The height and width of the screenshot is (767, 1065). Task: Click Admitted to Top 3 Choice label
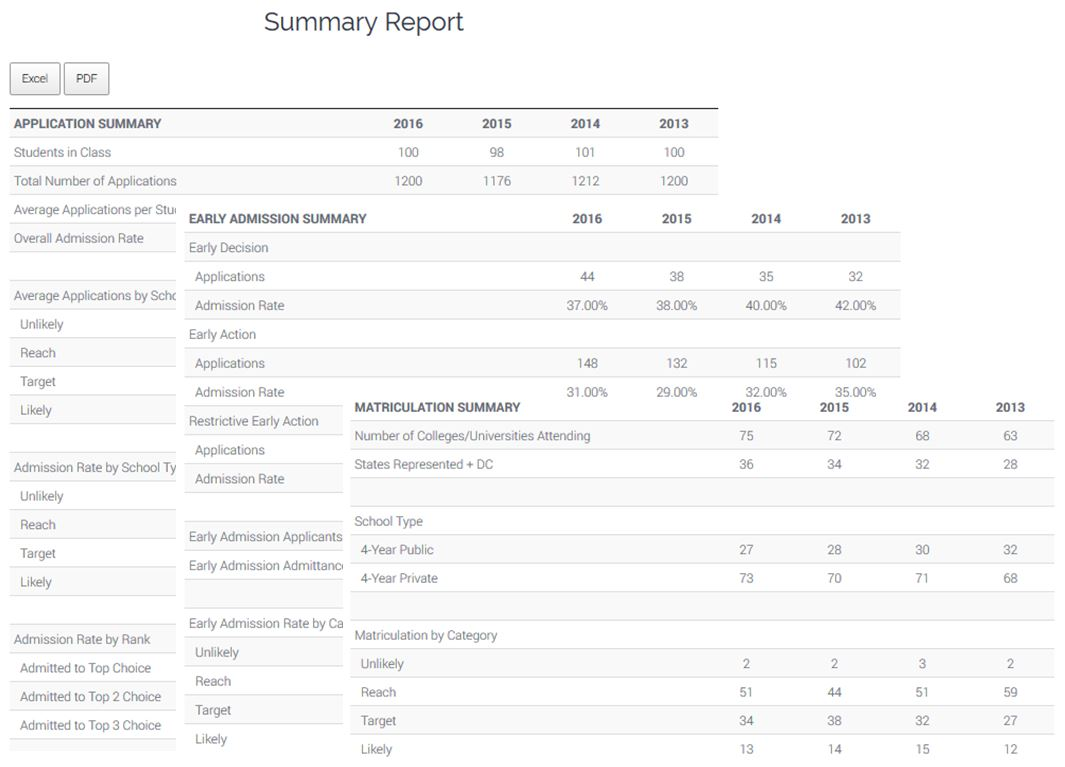tap(90, 725)
